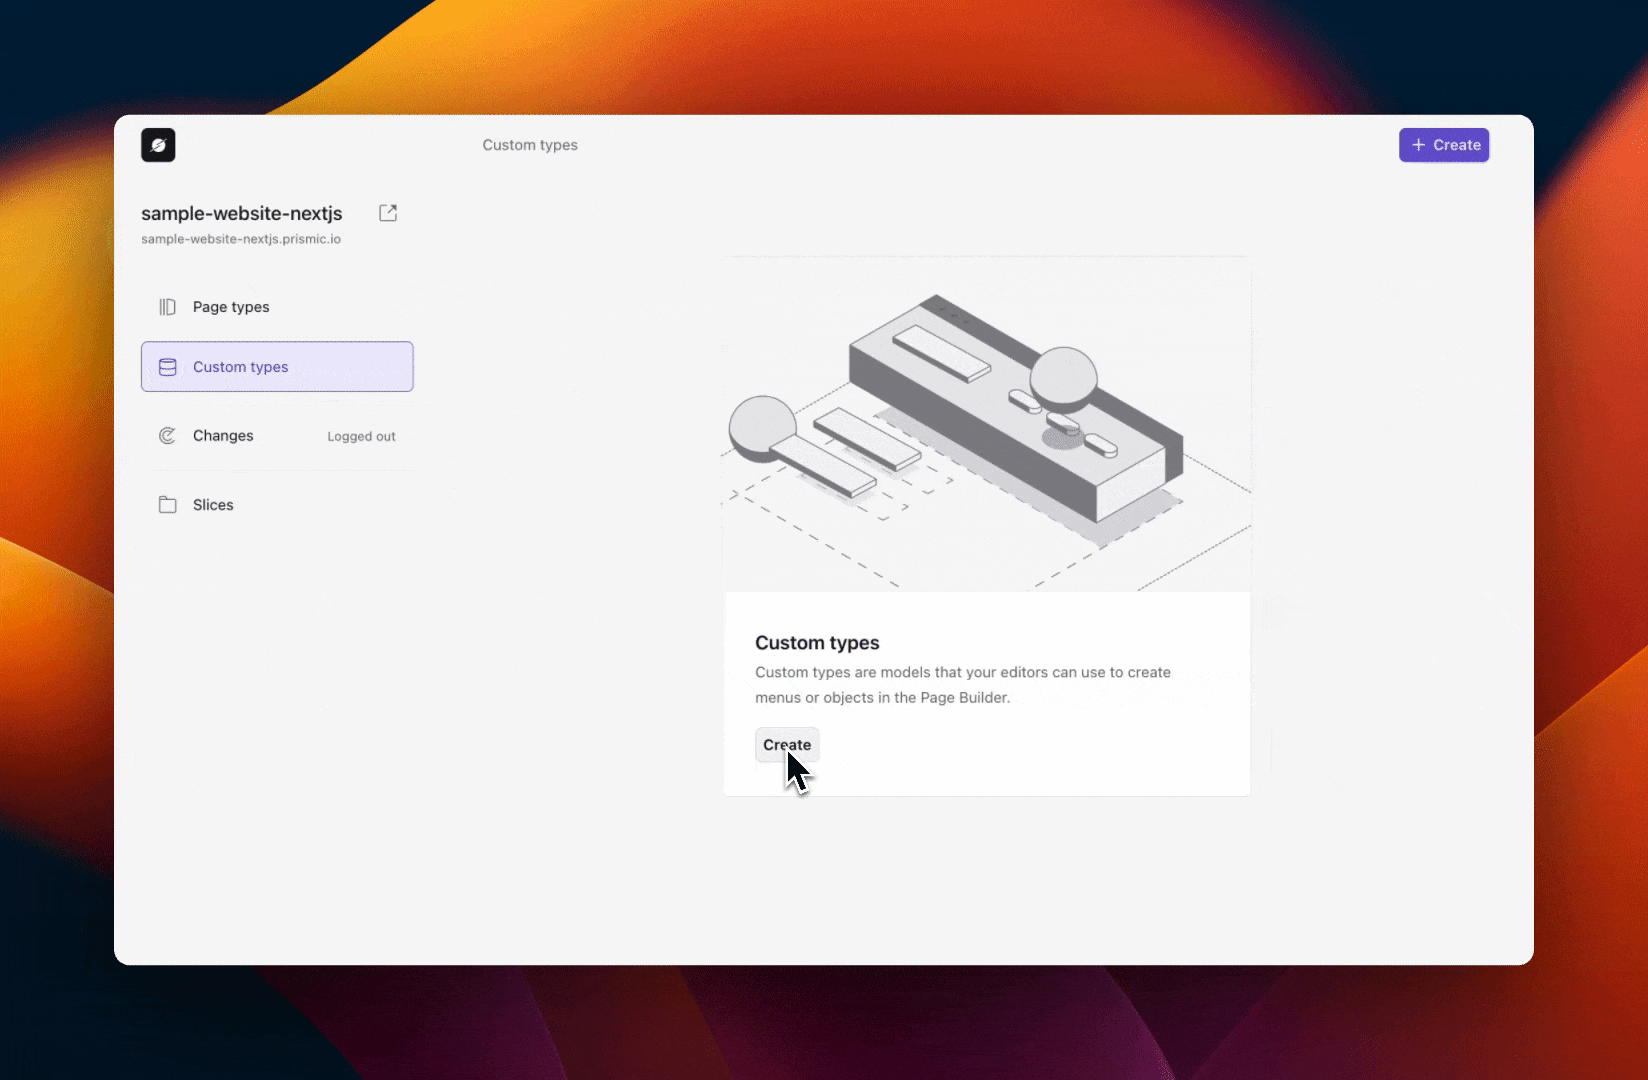
Task: Navigate to the Changes section
Action: click(x=223, y=435)
